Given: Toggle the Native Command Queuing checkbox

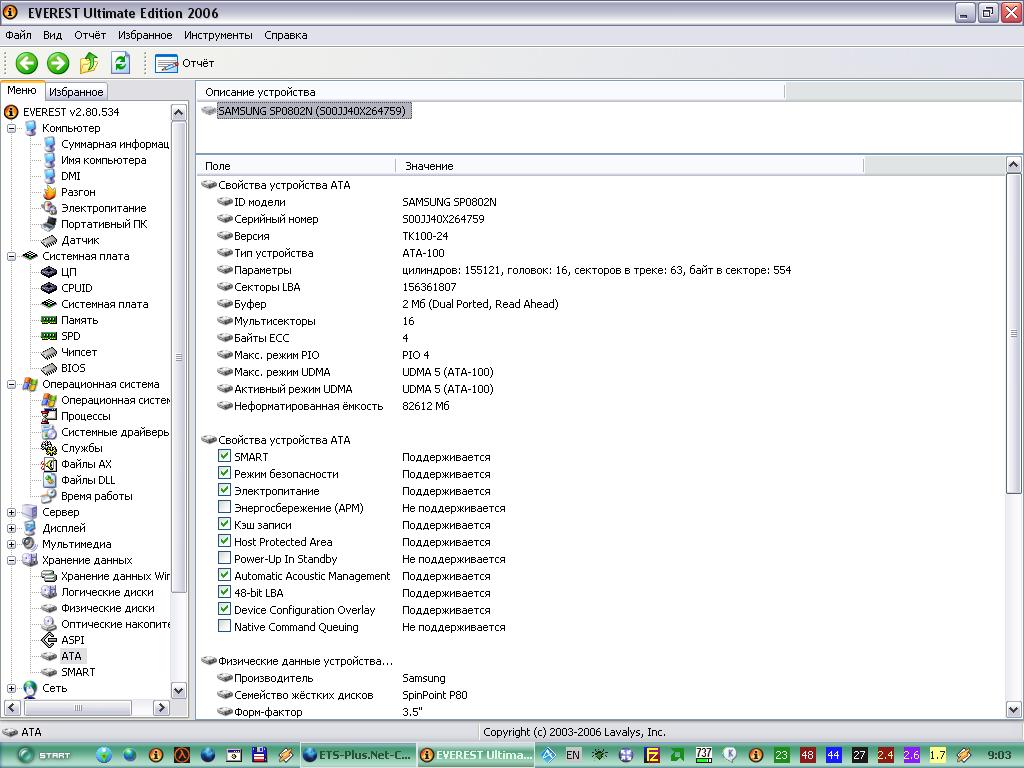Looking at the screenshot, I should 225,627.
